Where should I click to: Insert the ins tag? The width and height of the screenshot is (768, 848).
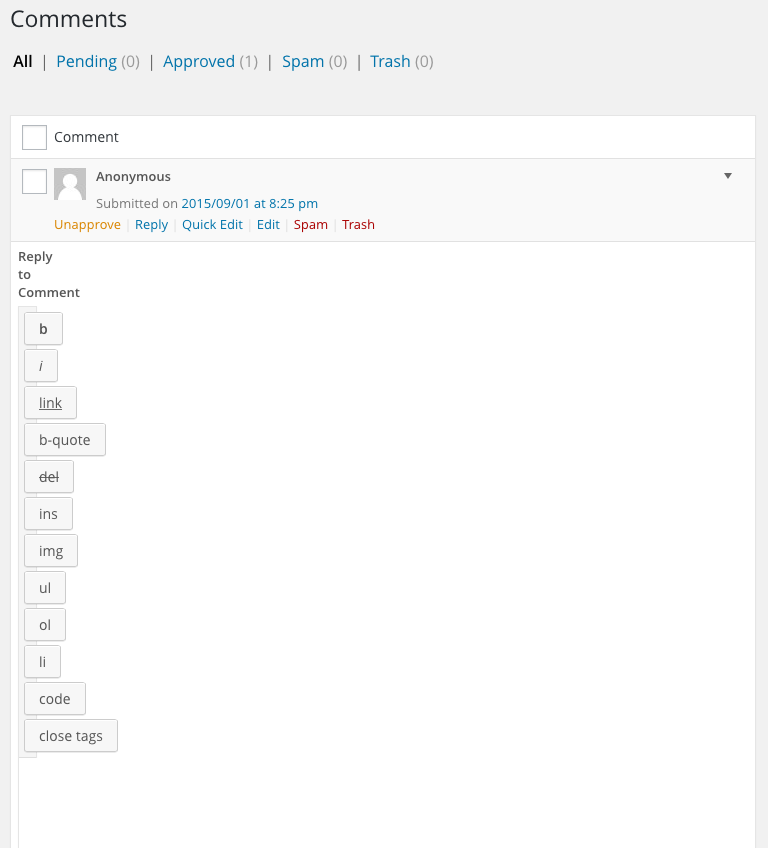point(48,514)
